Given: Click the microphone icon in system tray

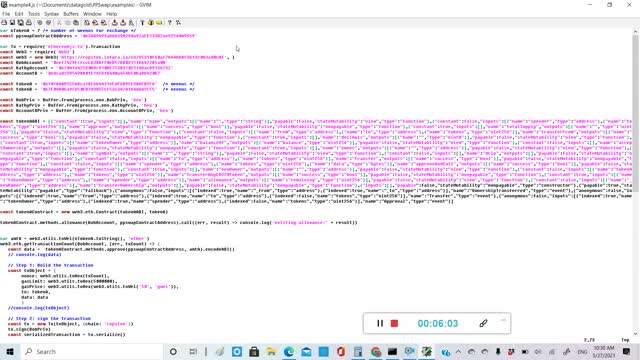Looking at the screenshot, I should click(498, 351).
